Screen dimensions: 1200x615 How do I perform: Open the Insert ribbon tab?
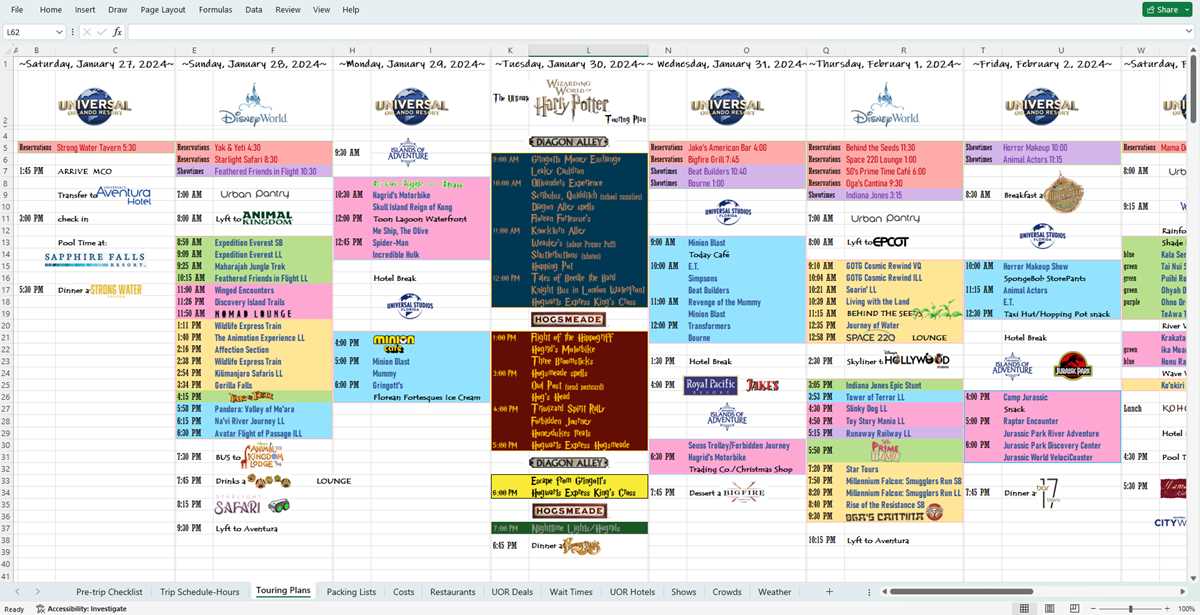point(85,9)
